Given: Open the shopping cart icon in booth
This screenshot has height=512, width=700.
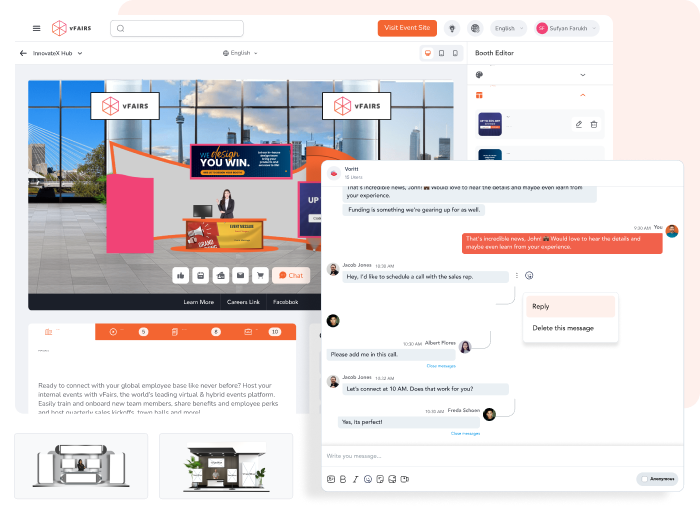Looking at the screenshot, I should click(259, 275).
